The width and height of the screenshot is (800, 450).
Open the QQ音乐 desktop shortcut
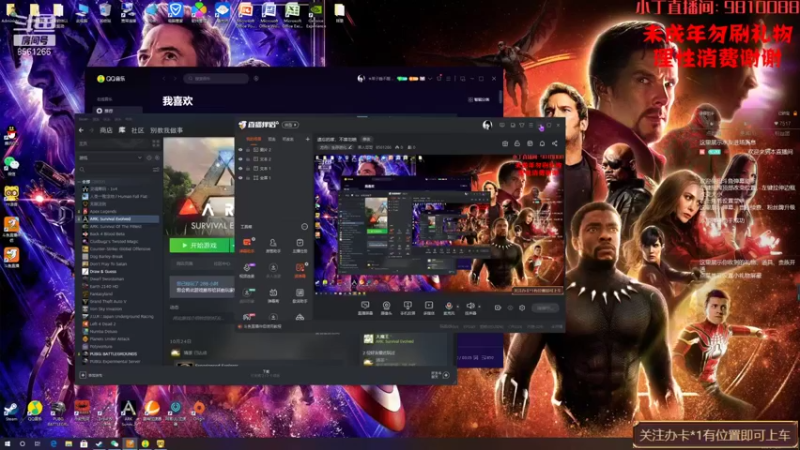point(35,410)
